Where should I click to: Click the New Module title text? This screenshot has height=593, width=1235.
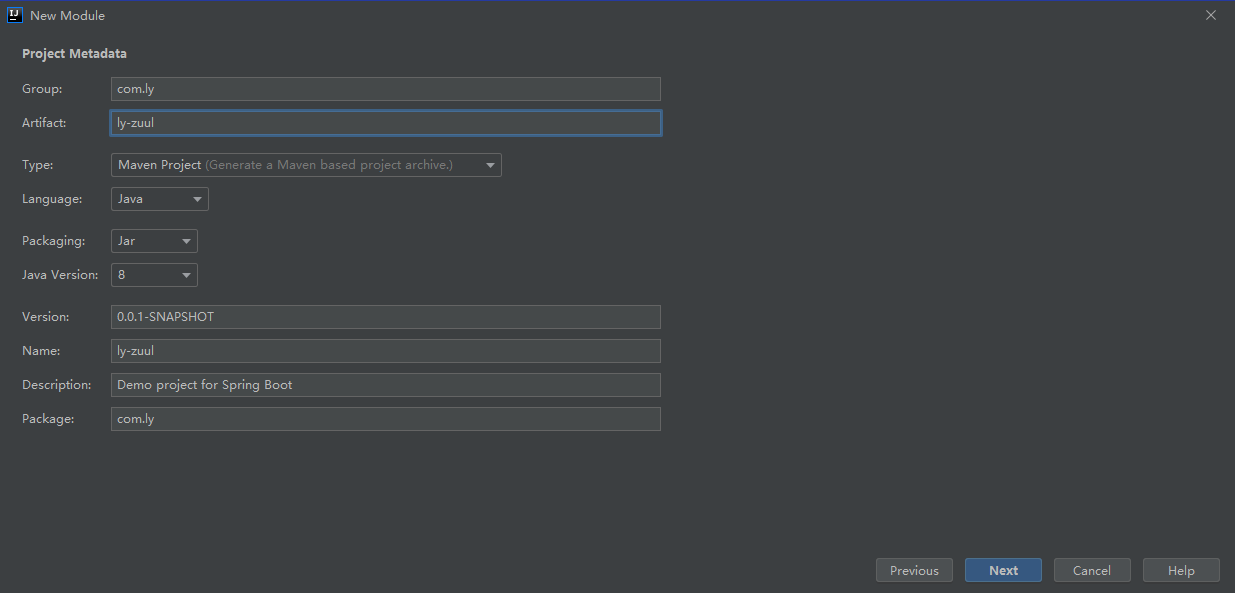68,15
